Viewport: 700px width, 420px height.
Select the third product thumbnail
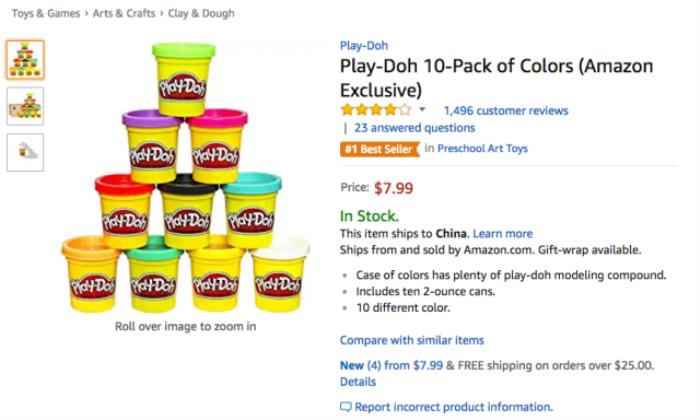click(x=25, y=153)
